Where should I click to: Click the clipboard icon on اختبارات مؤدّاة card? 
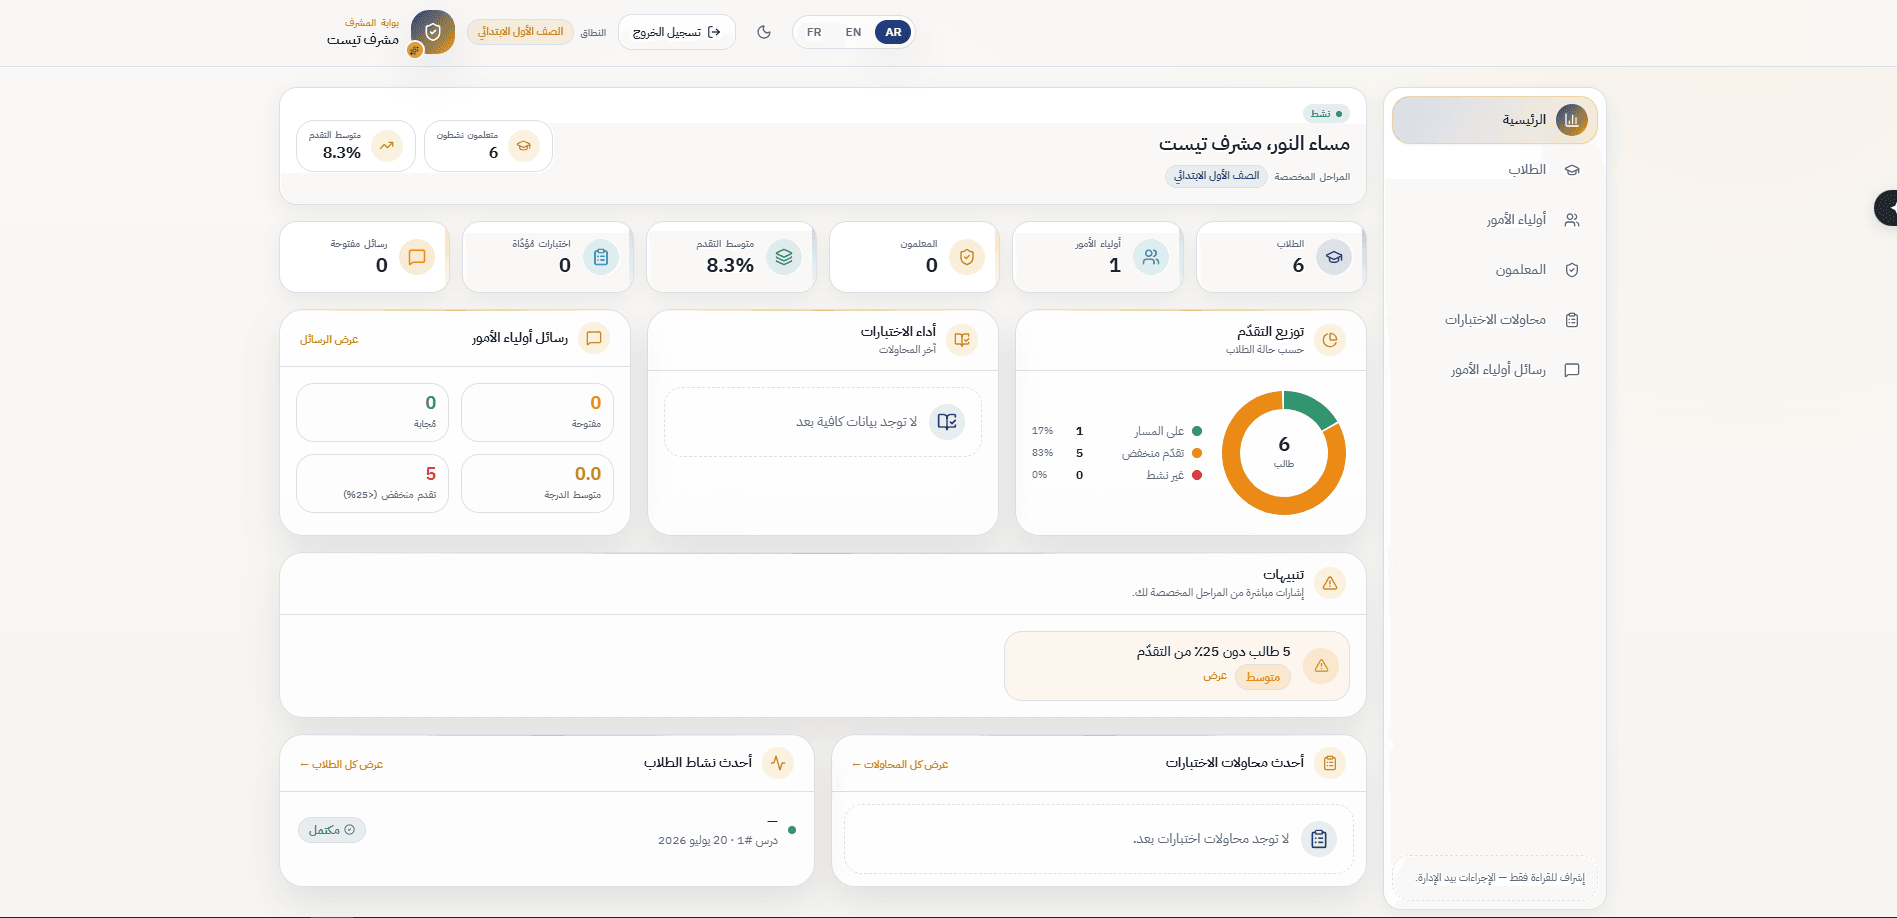point(601,257)
